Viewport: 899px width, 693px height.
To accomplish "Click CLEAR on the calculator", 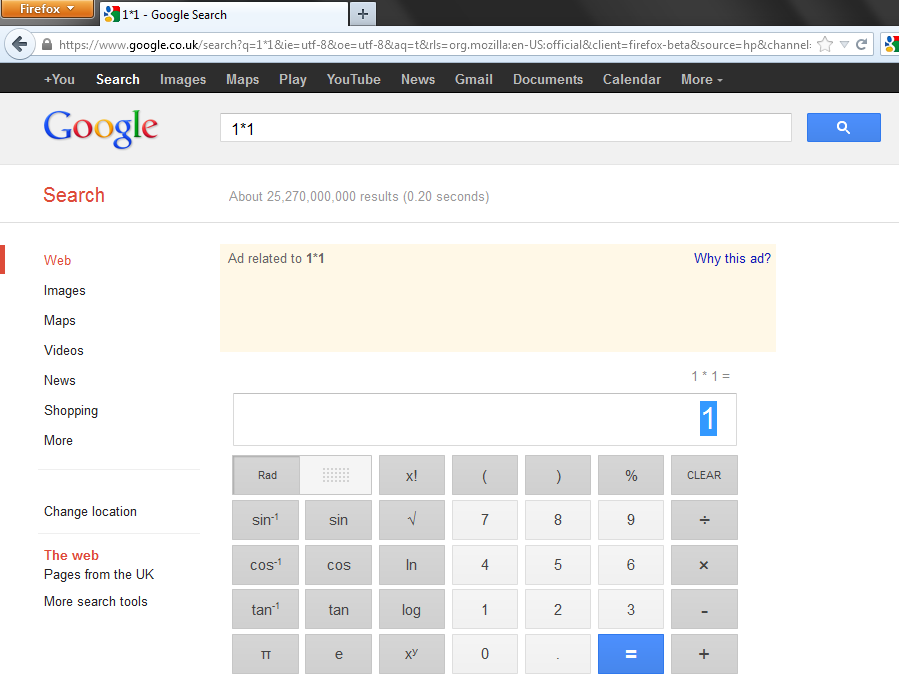I will [x=704, y=475].
